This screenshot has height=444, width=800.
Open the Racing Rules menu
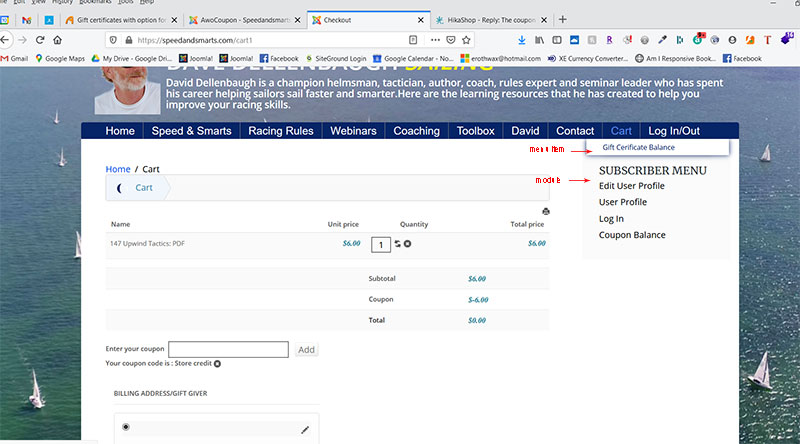tap(281, 131)
